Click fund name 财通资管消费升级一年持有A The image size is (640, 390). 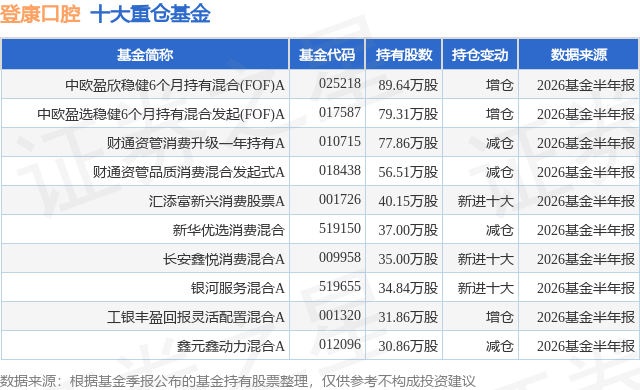(196, 143)
